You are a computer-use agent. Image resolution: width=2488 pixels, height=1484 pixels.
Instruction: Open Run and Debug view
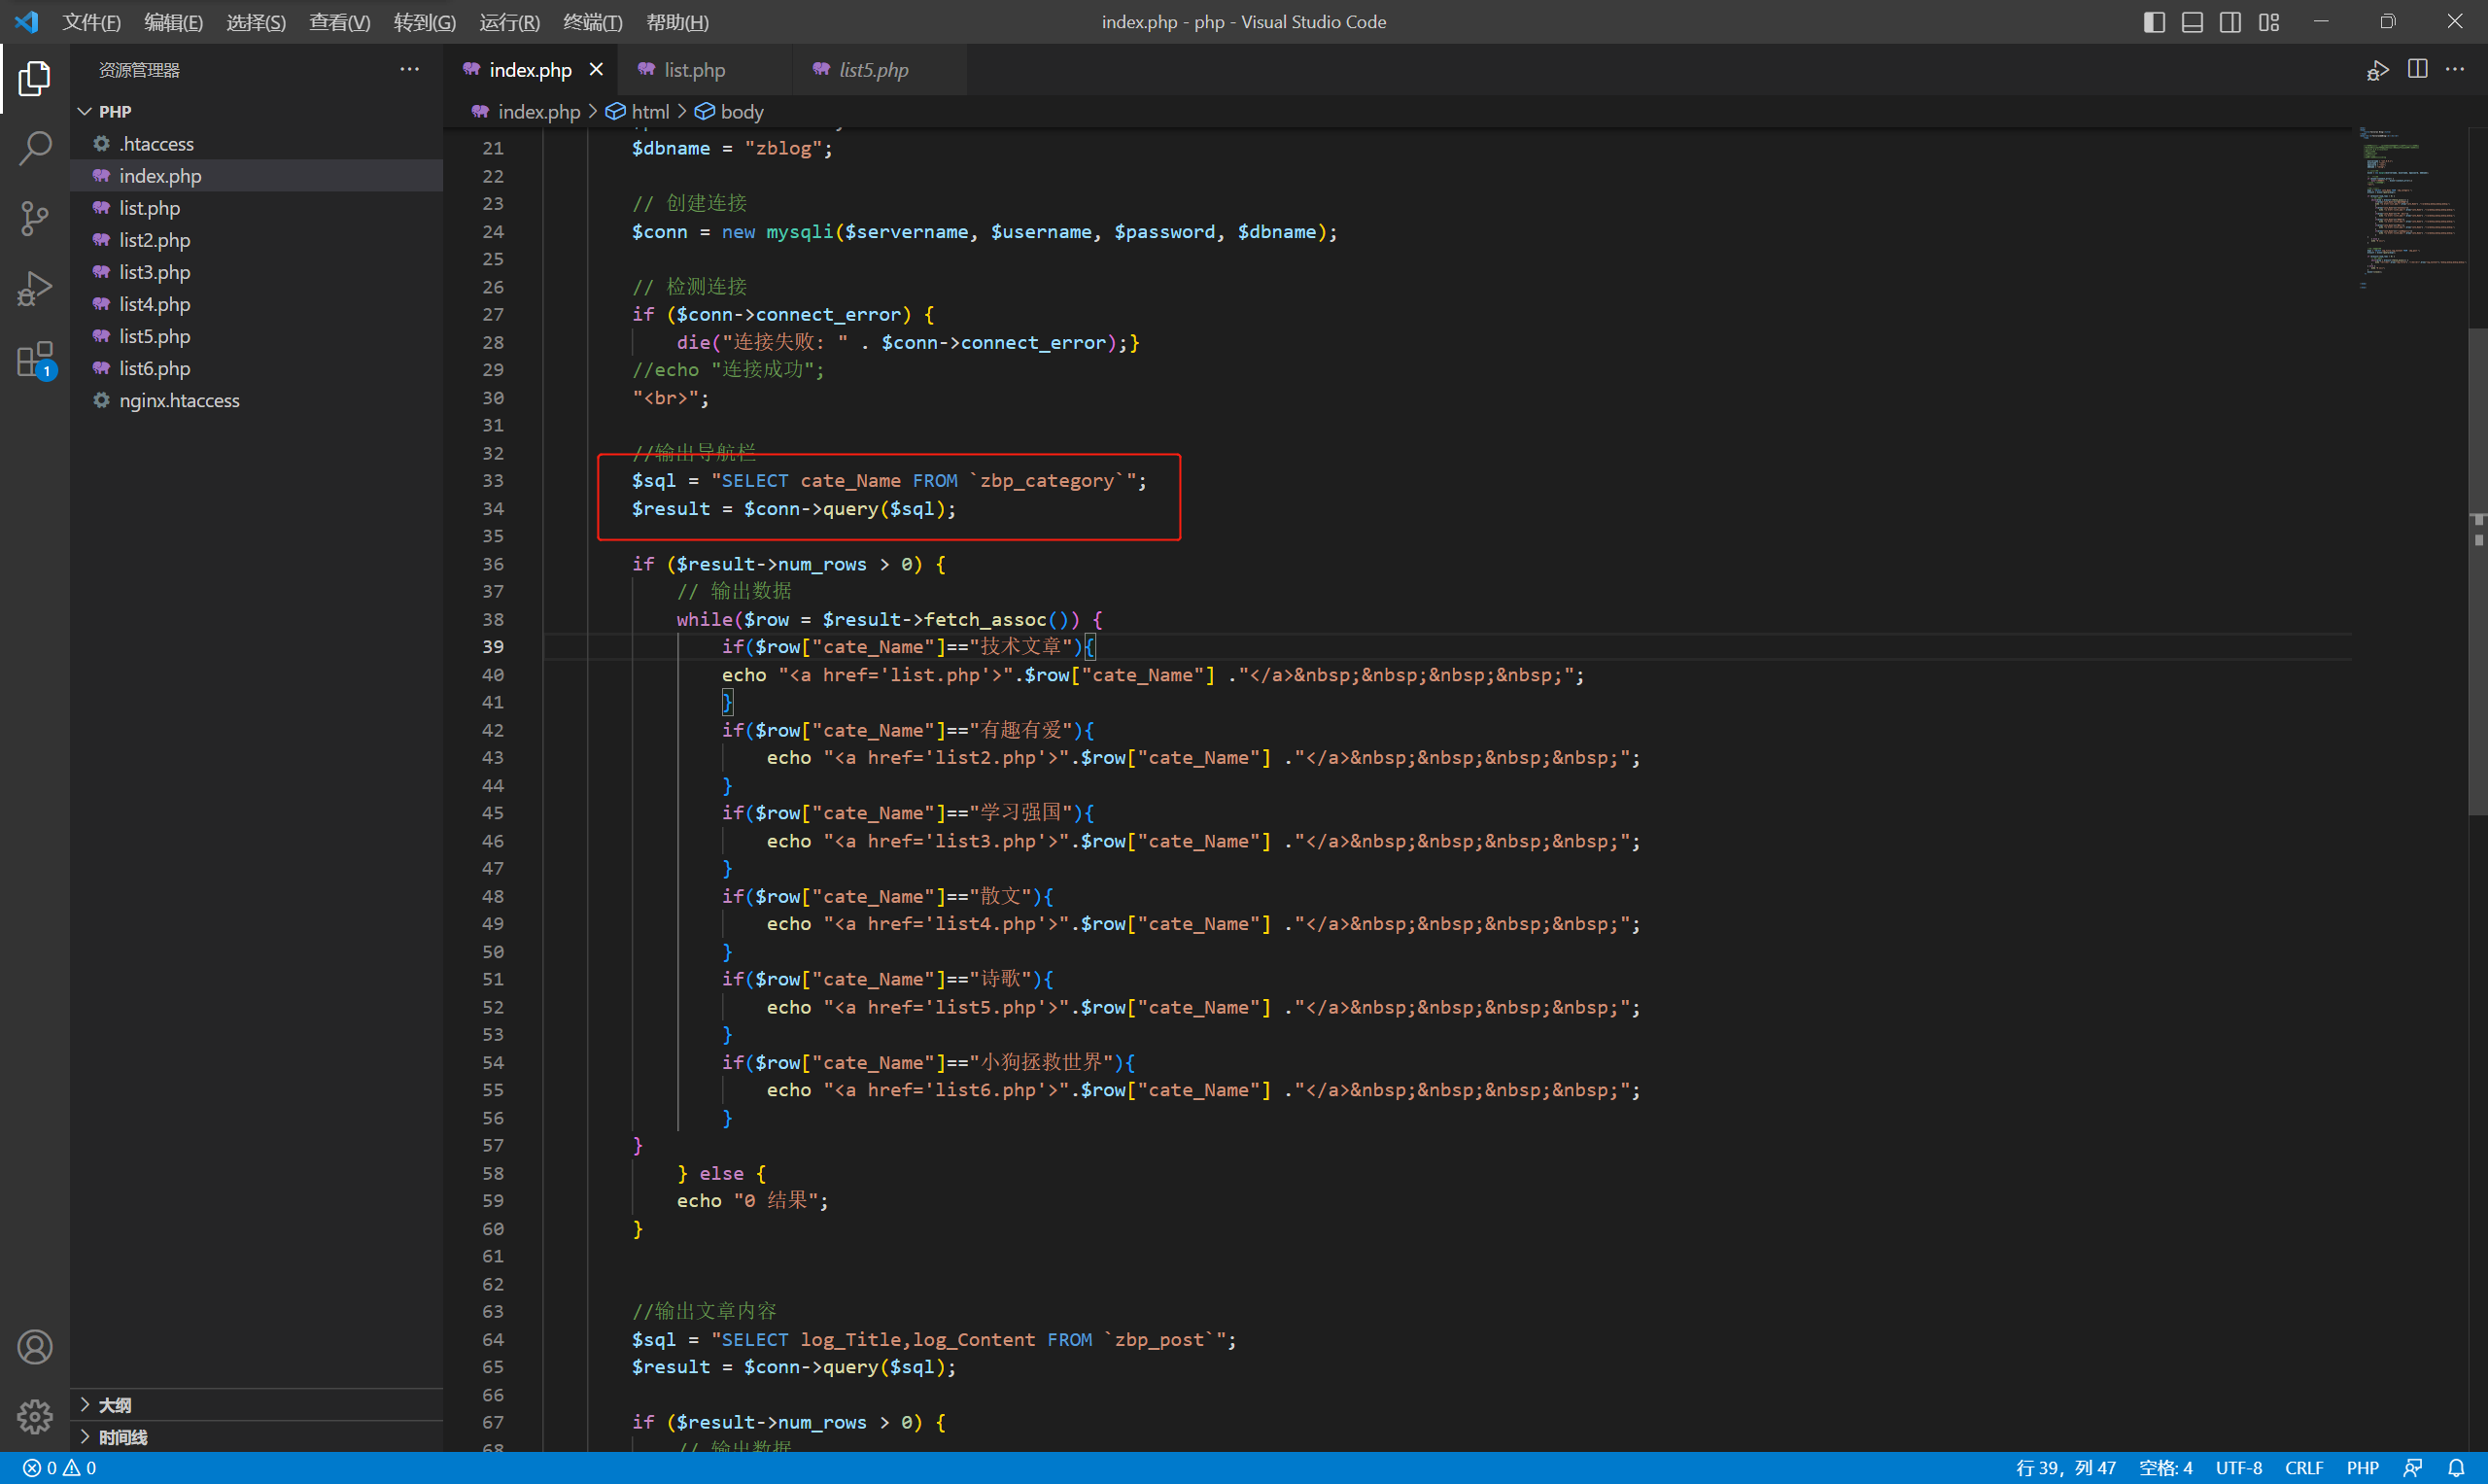(x=35, y=288)
